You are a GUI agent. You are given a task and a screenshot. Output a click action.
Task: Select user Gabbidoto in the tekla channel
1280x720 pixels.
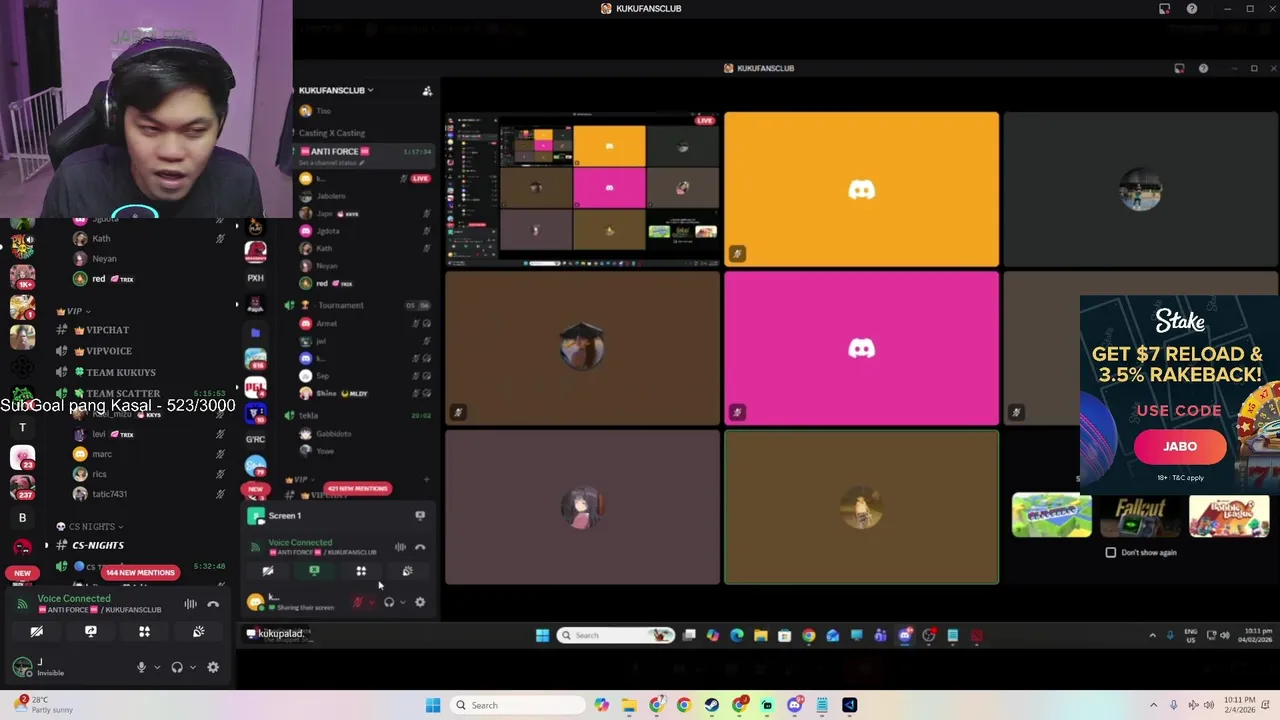[x=334, y=434]
